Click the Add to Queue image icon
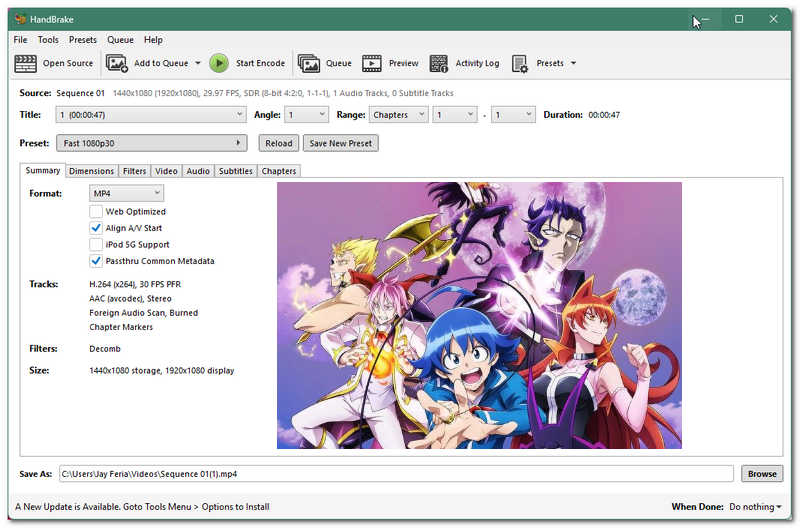The height and width of the screenshot is (528, 800). coord(116,63)
